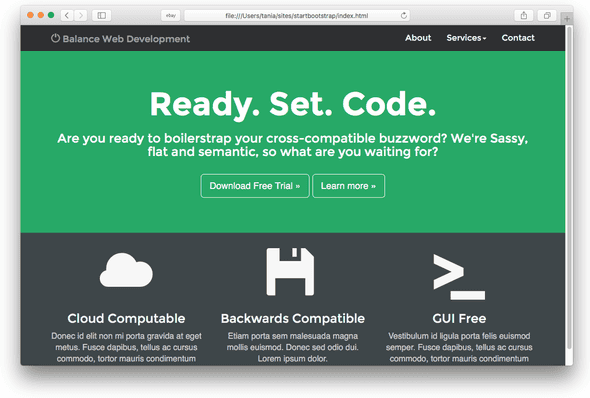Click the terminal prompt icon
Image resolution: width=590 pixels, height=398 pixels.
point(459,277)
